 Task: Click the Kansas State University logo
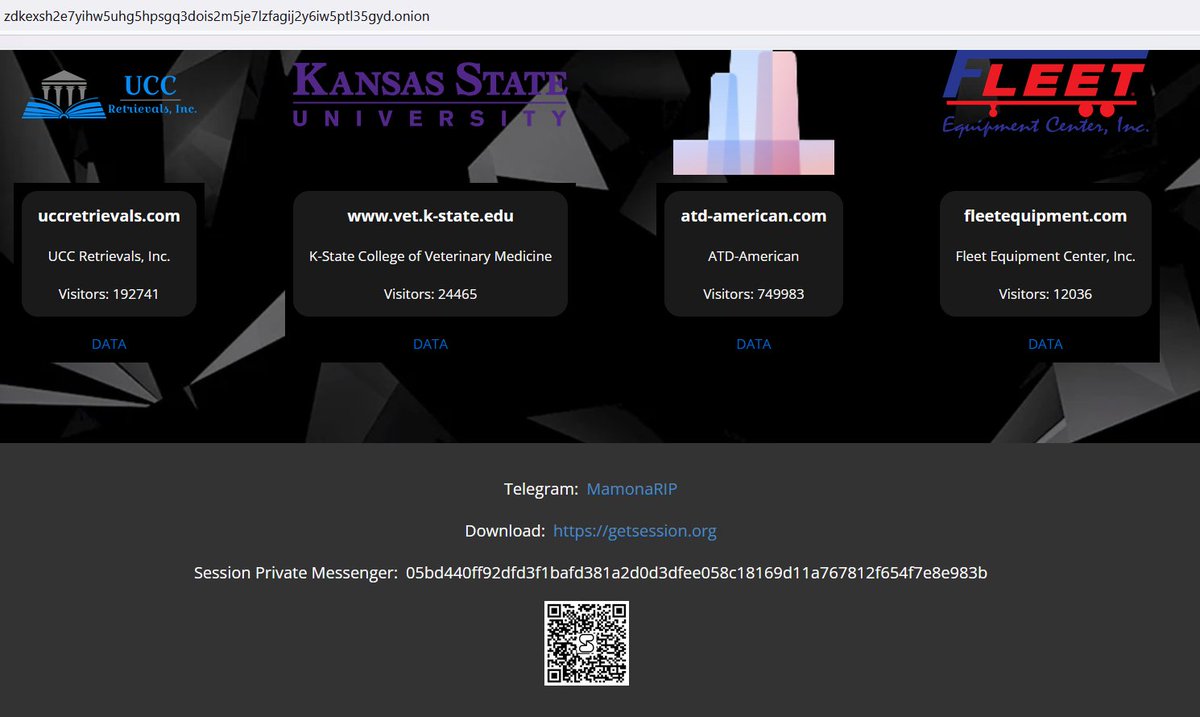pos(430,94)
